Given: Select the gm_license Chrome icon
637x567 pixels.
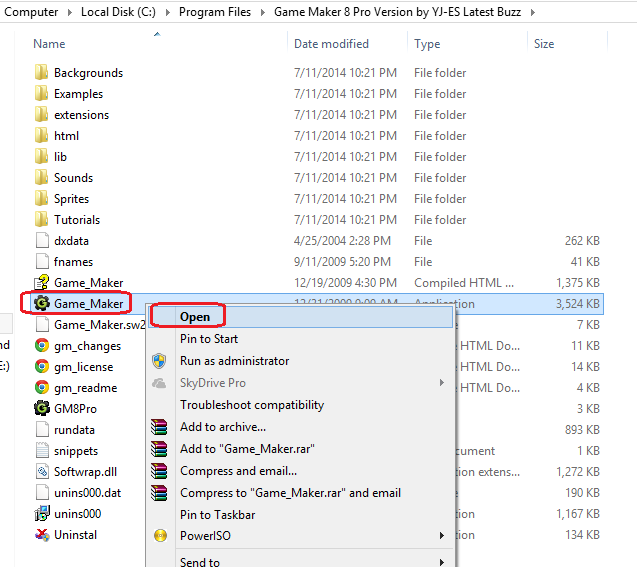Looking at the screenshot, I should [42, 367].
